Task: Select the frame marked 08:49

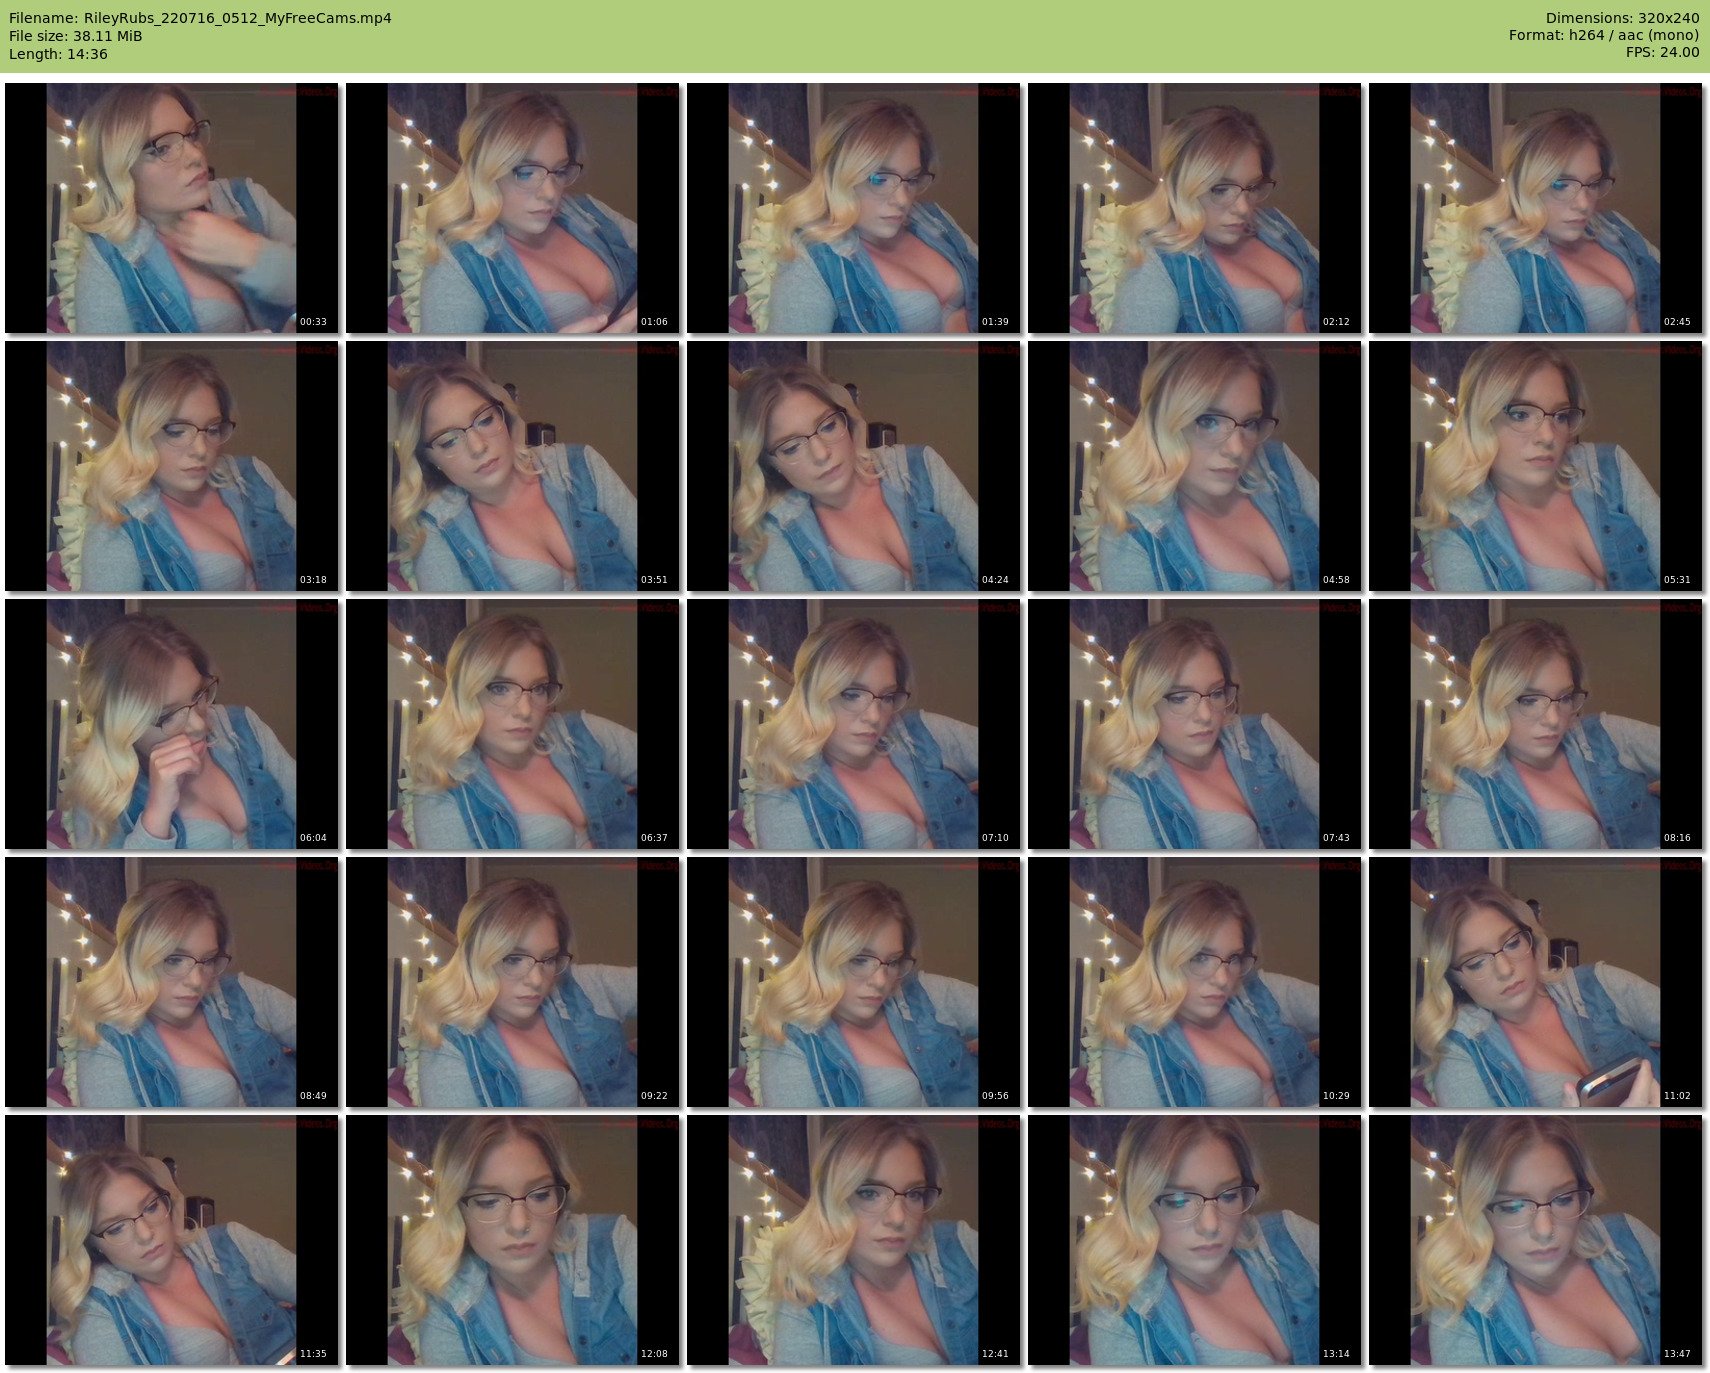Action: [172, 982]
